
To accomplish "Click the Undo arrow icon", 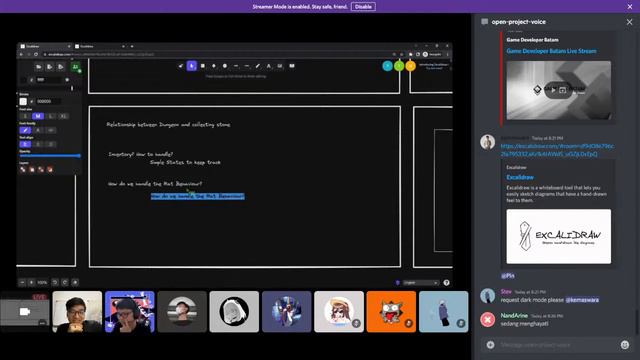I will click(x=55, y=282).
